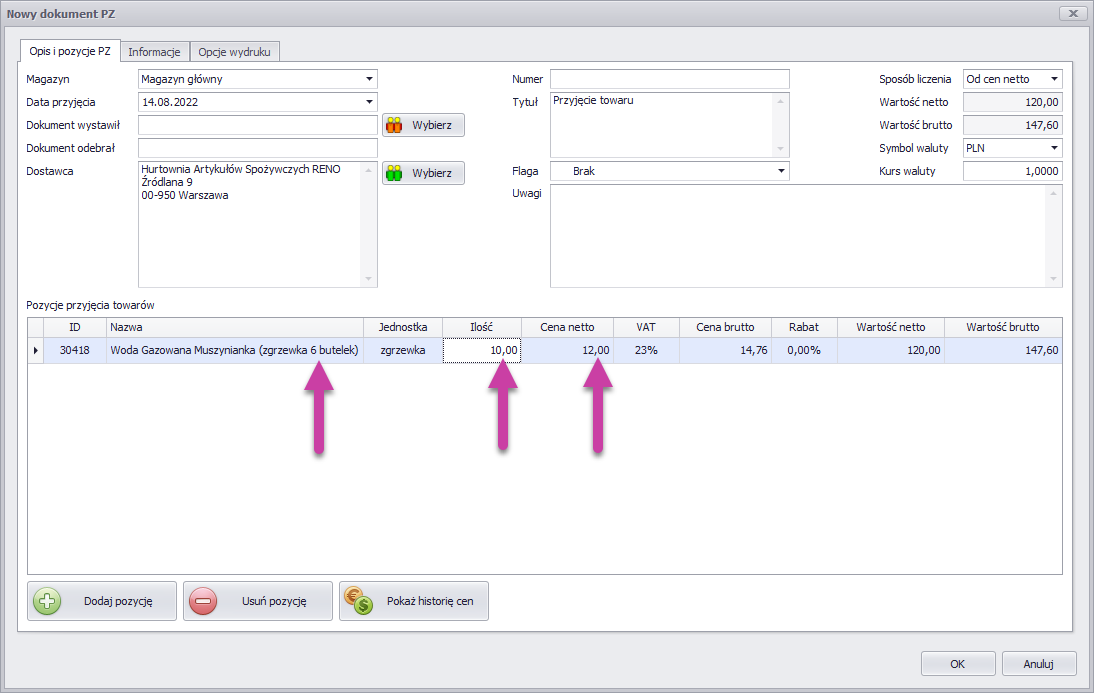1094x693 pixels.
Task: Click the Cena netto column header
Action: [567, 327]
